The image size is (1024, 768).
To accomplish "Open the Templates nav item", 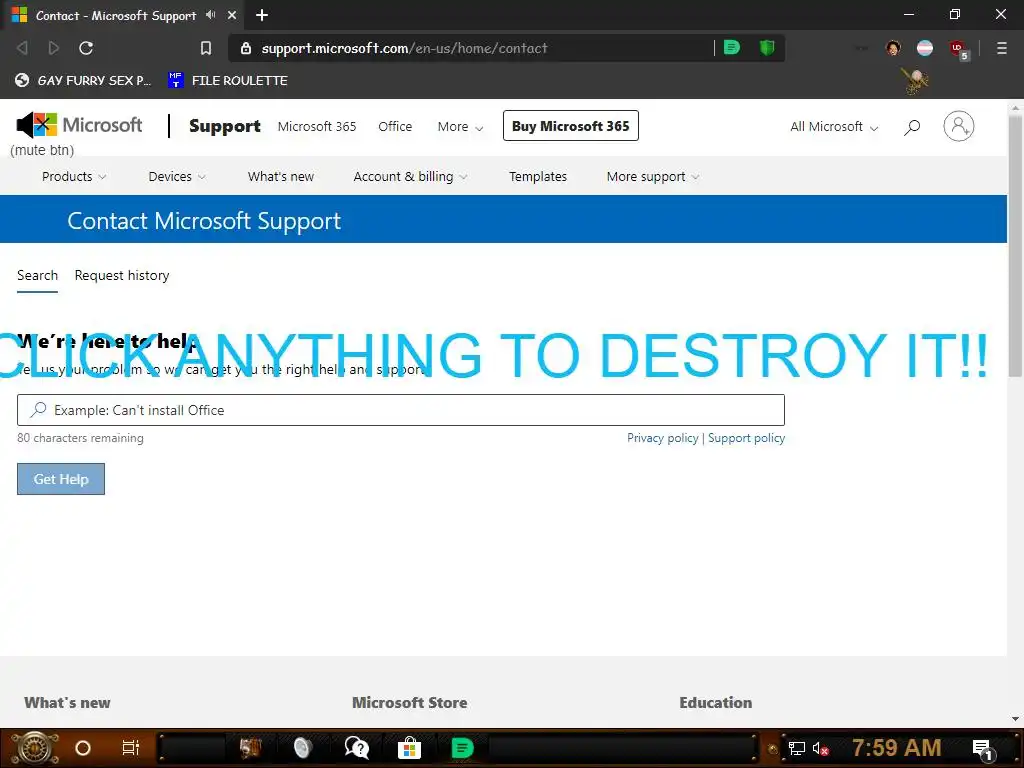I will coord(538,176).
